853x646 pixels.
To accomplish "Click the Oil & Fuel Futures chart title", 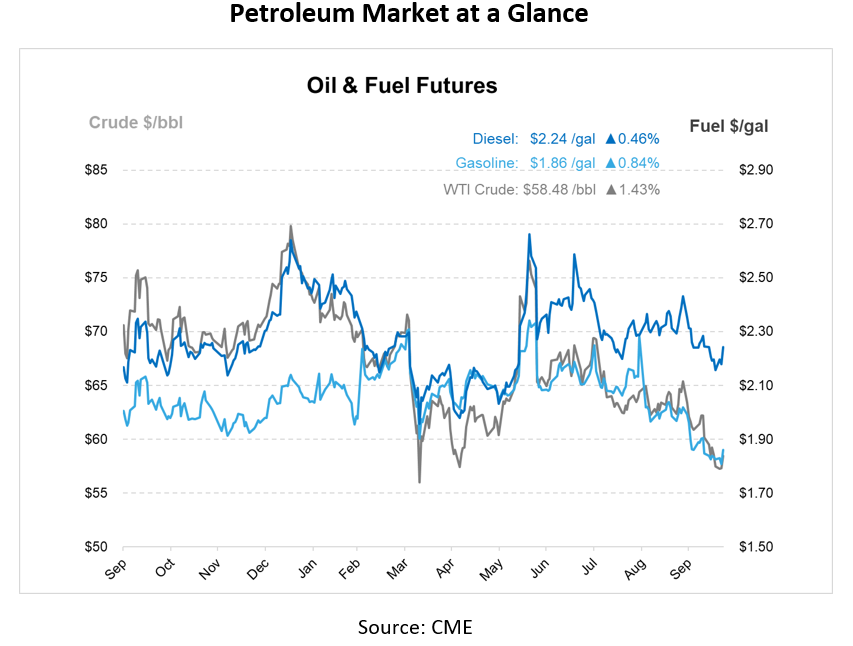I will (402, 86).
